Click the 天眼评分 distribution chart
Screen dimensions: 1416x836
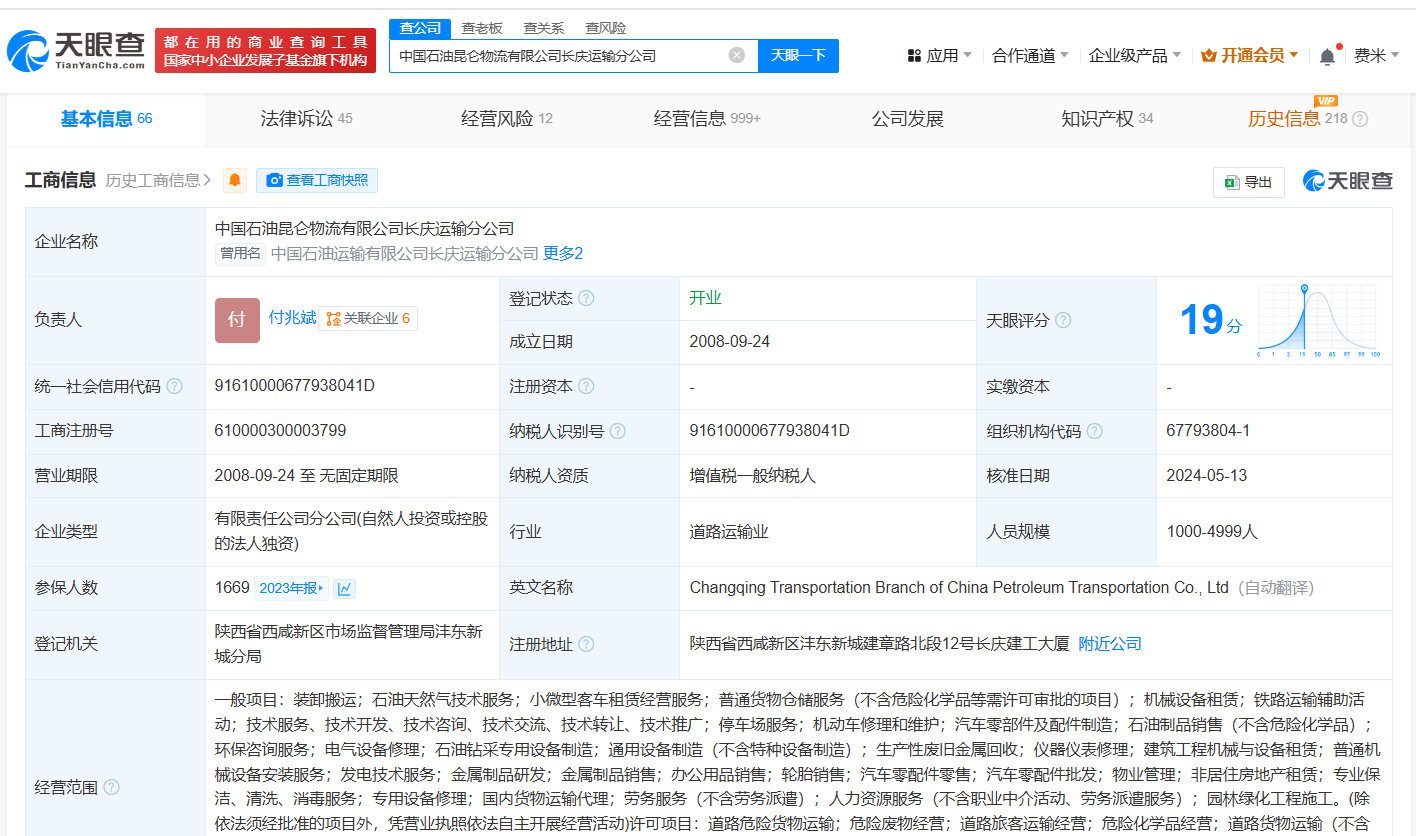pyautogui.click(x=1318, y=321)
